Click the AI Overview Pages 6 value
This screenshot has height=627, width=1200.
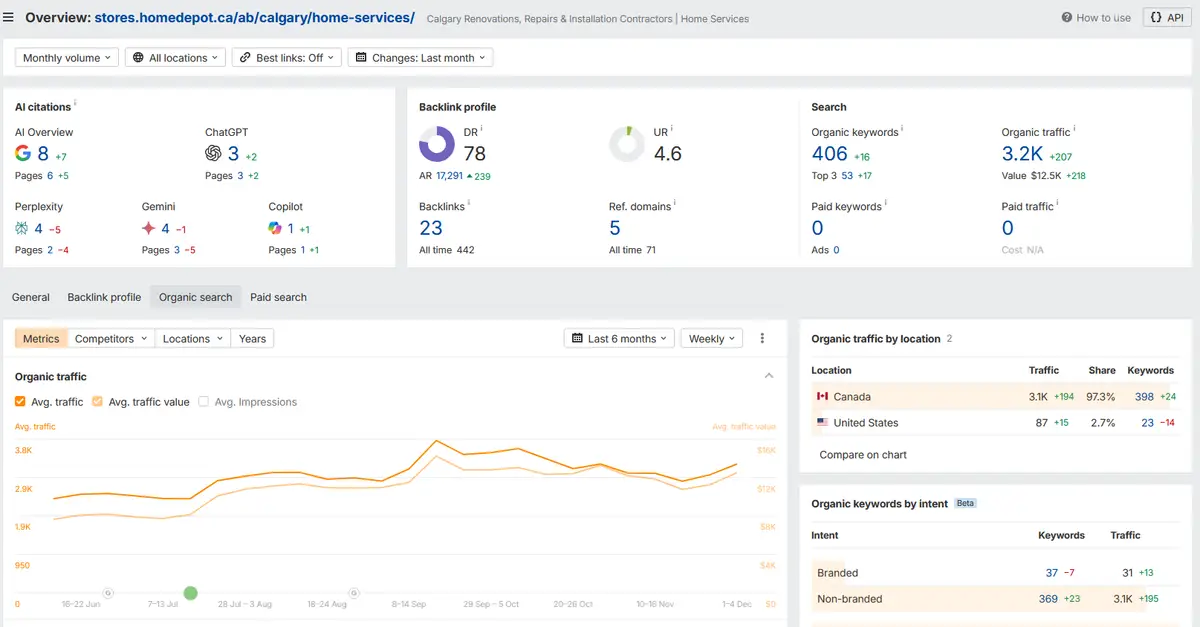[x=50, y=176]
